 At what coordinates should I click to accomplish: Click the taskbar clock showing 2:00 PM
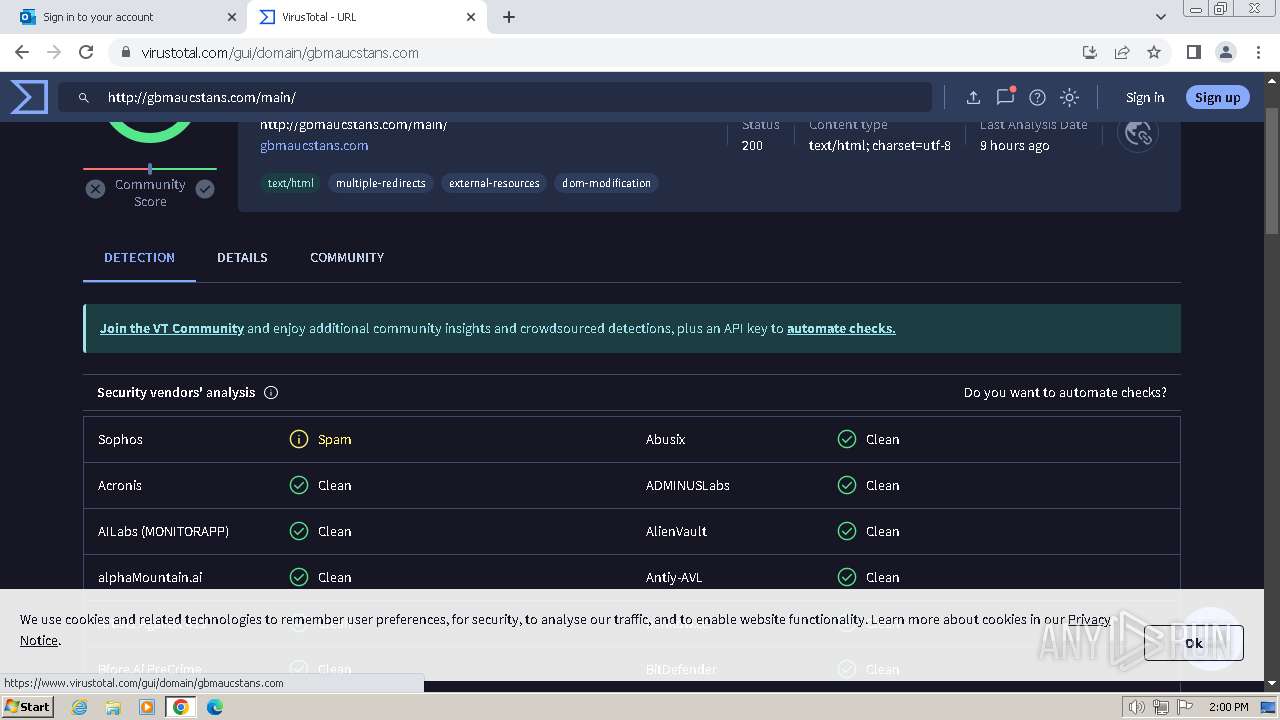click(1229, 707)
